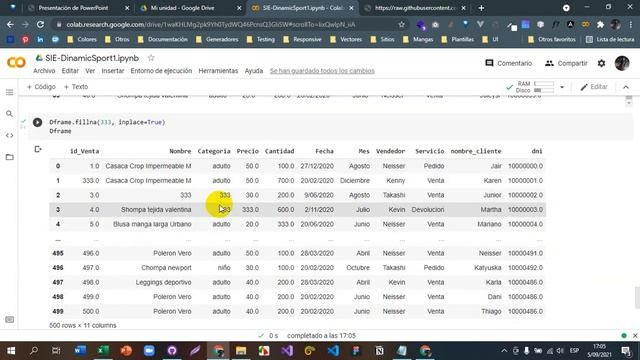Screen dimensions: 640x360
Task: Click the 'Shompa tejida valentina' cell
Action: coord(156,210)
